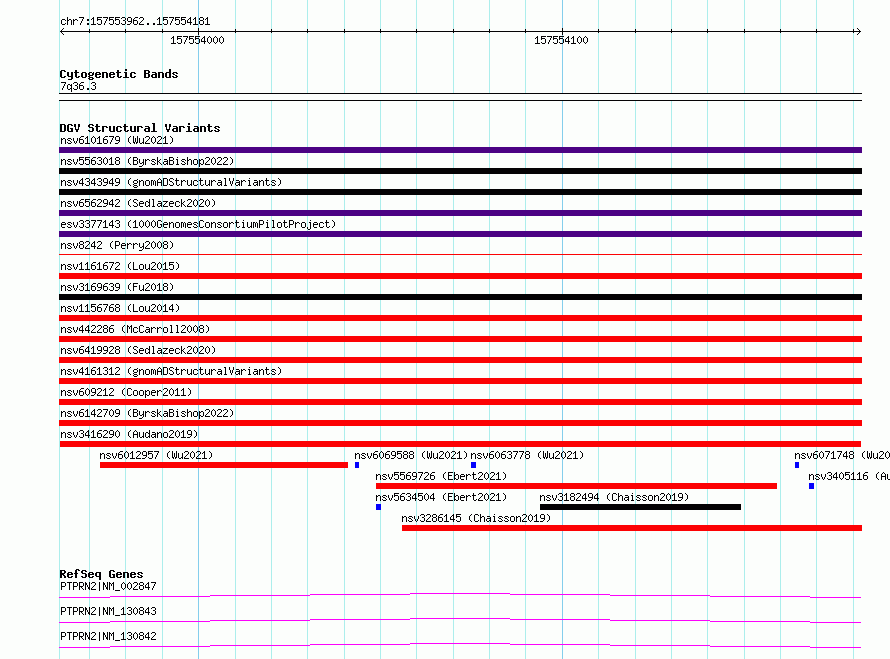The image size is (890, 659).
Task: Open nsv5634504 (Ebert2021) label
Action: pos(441,497)
